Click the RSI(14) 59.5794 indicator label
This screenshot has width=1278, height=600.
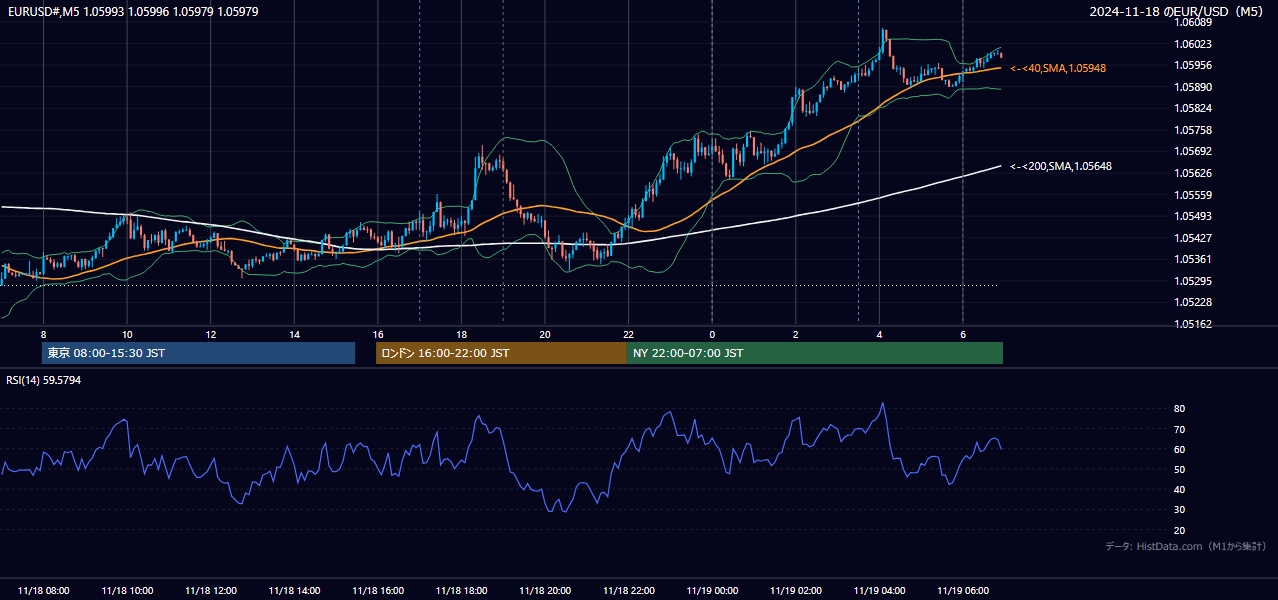[x=44, y=380]
